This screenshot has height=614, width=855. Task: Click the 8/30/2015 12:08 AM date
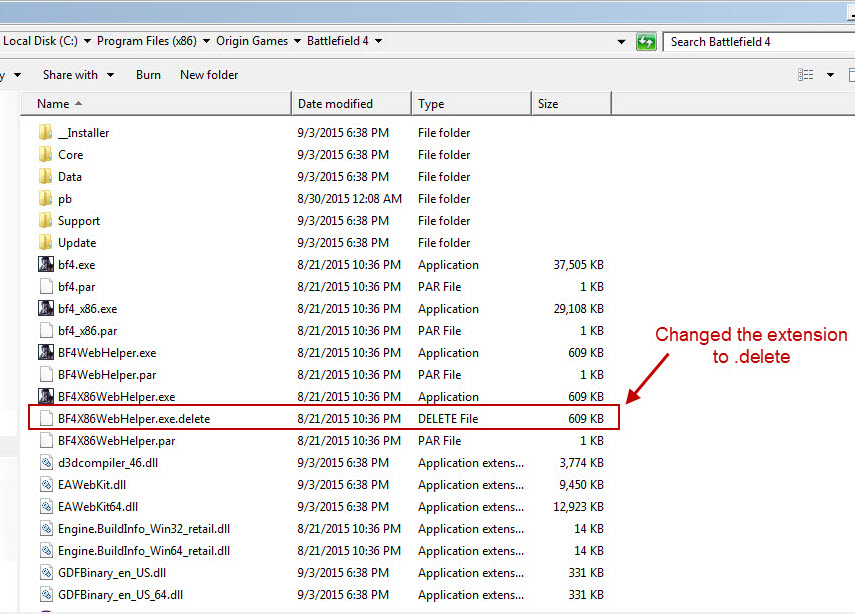tap(350, 199)
